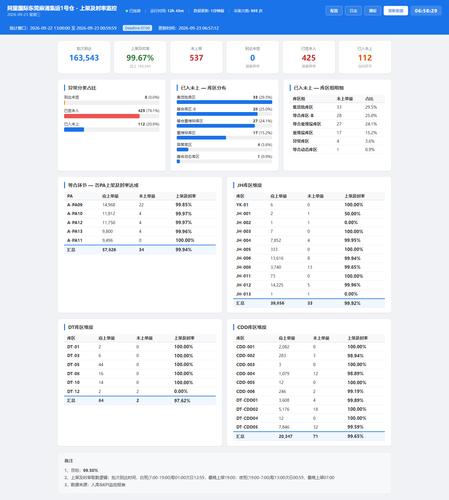Click the red 537 summary value
449x500 pixels.
(x=196, y=58)
